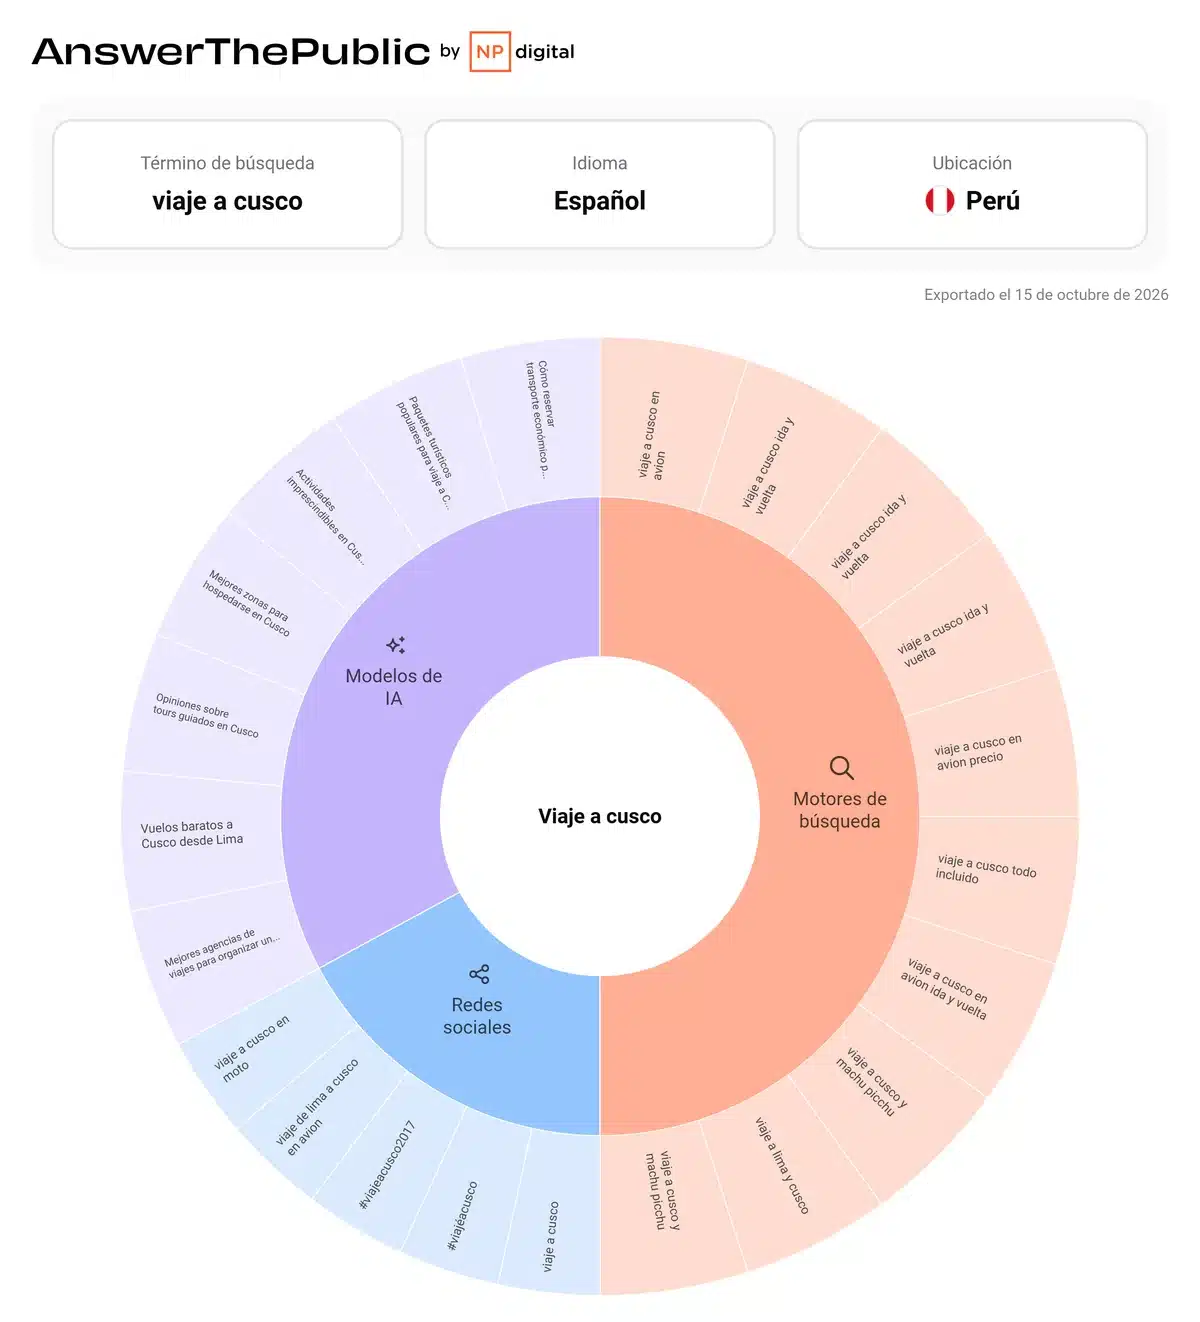Click the share icon above Redes sociales

[479, 974]
